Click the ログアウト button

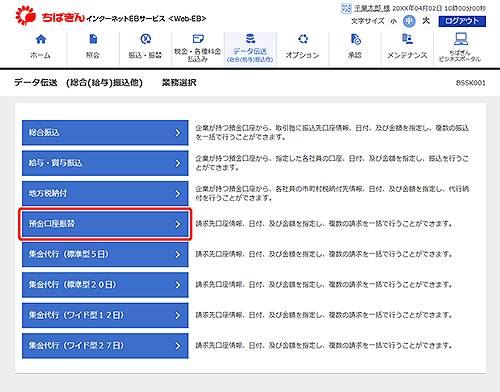(462, 21)
